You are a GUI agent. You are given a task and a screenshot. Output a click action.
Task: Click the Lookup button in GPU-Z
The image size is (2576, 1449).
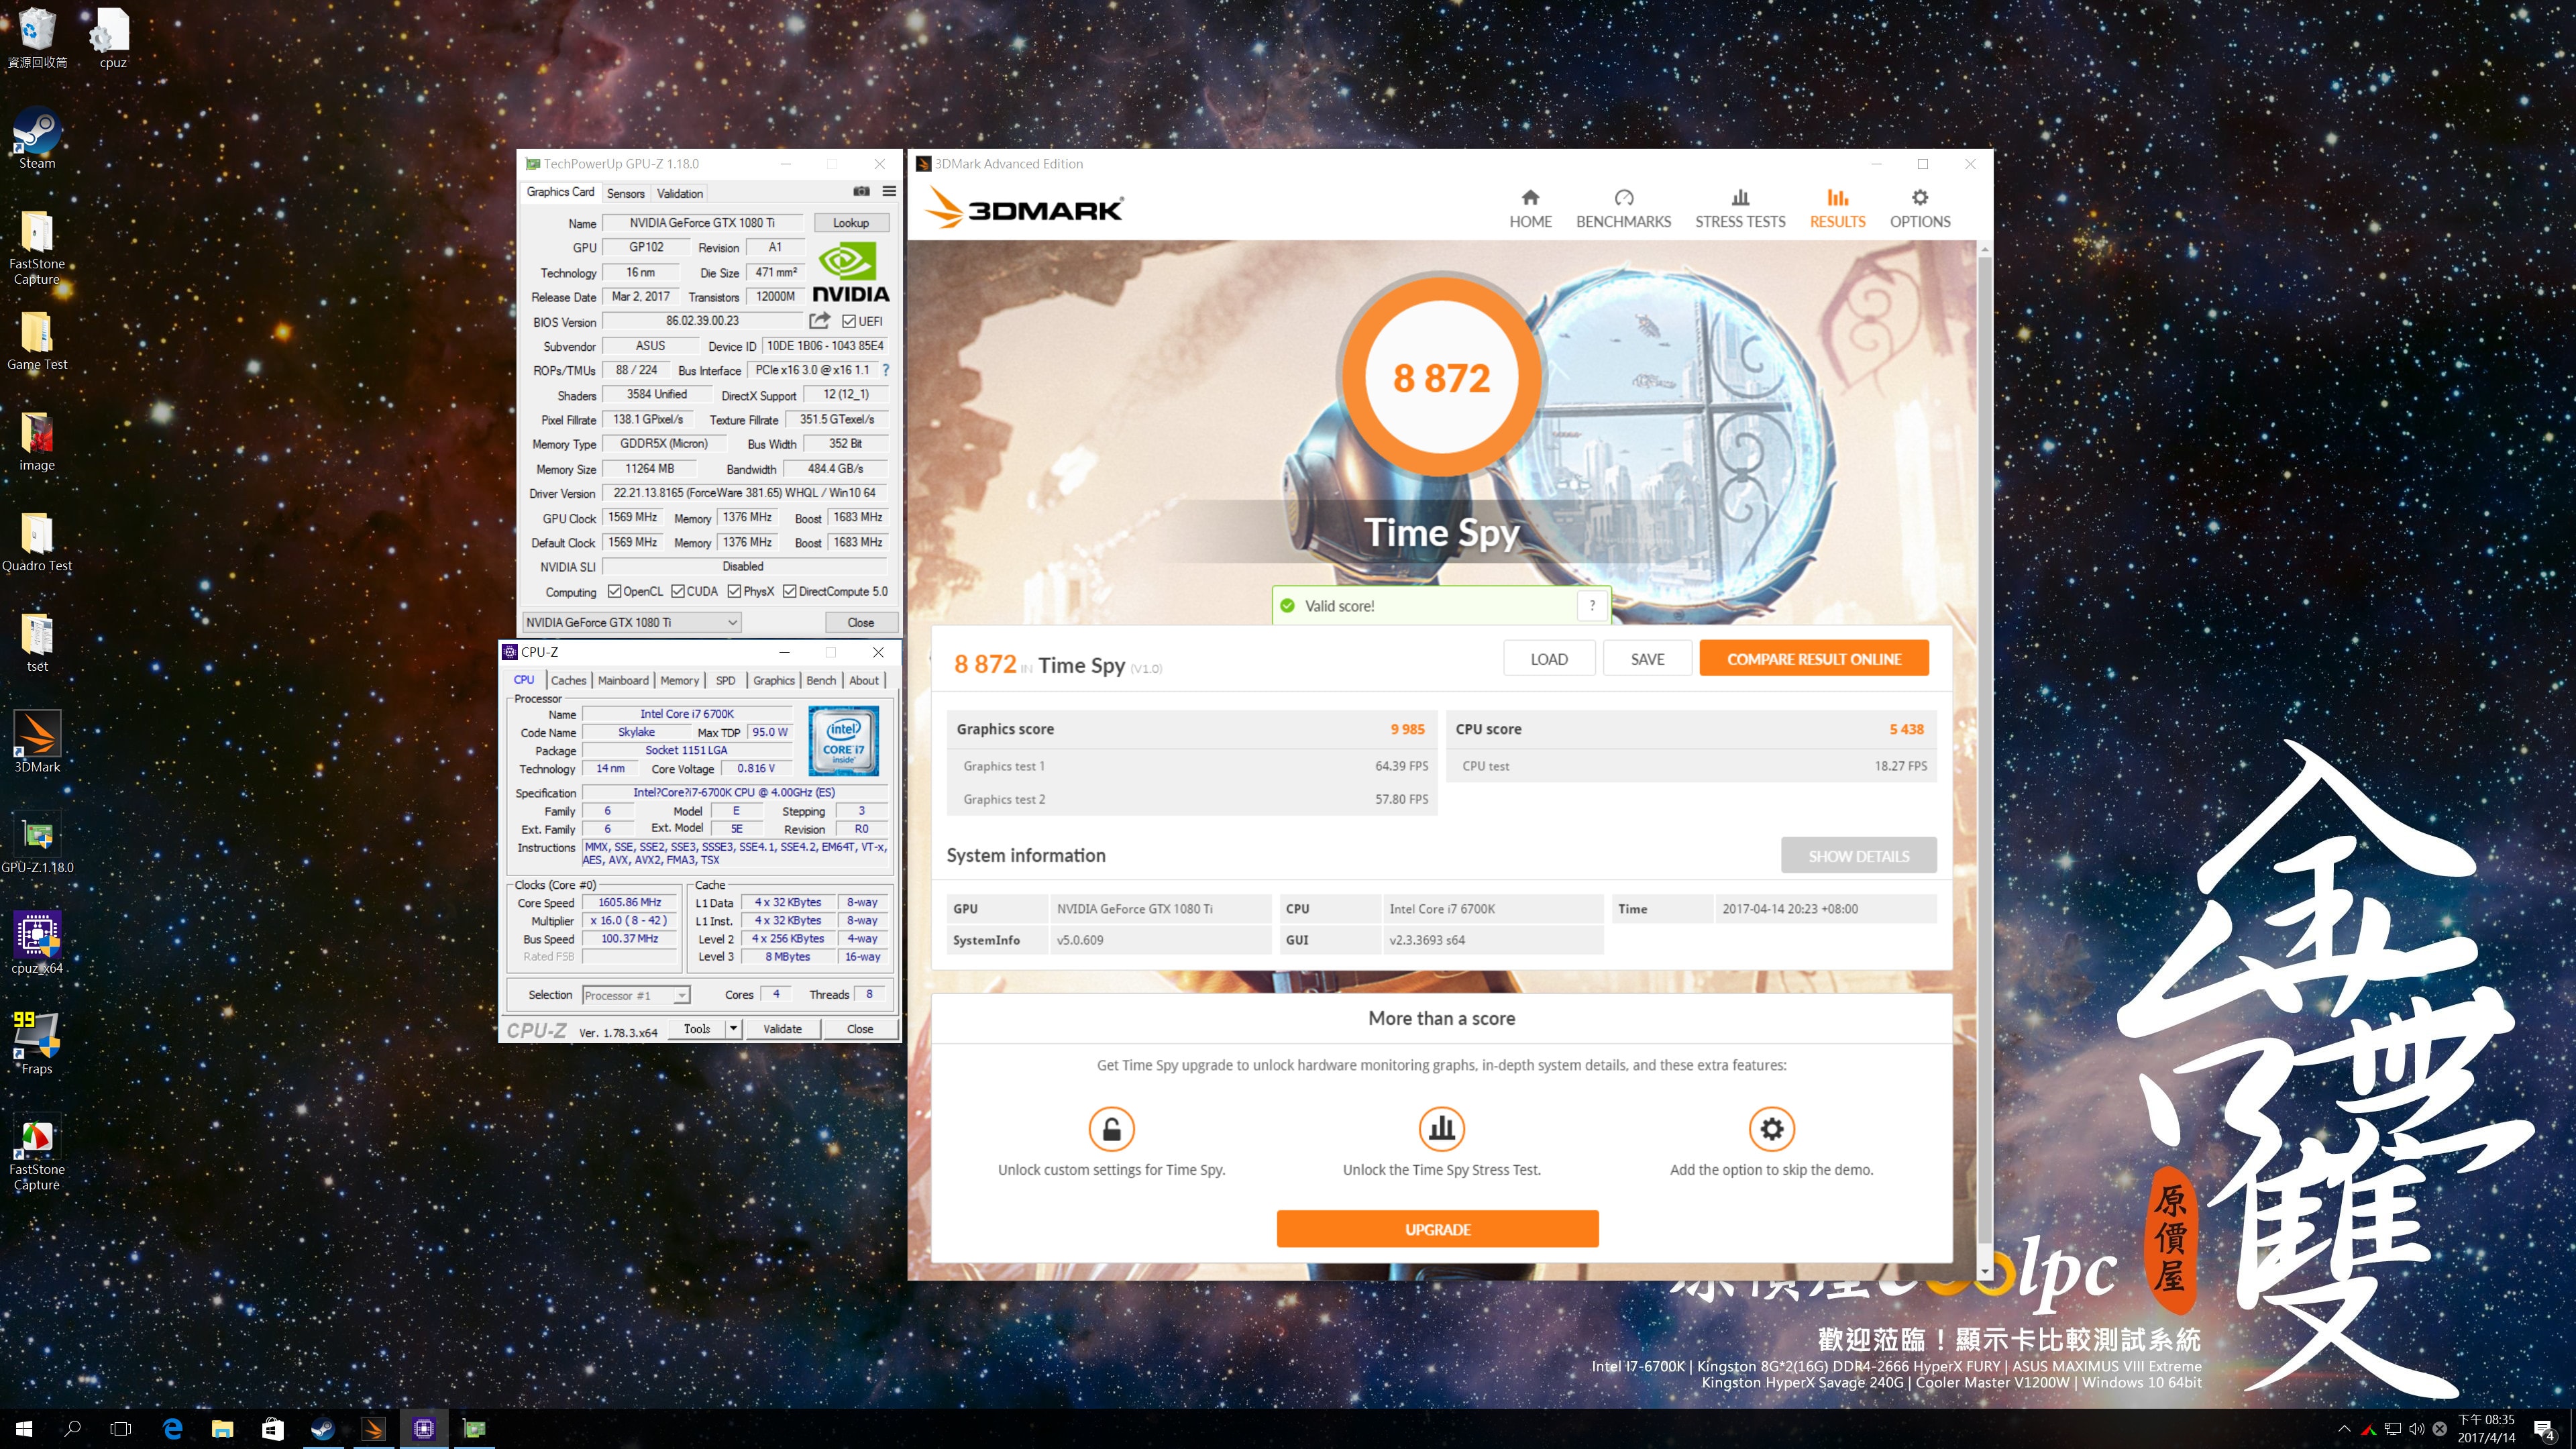851,223
